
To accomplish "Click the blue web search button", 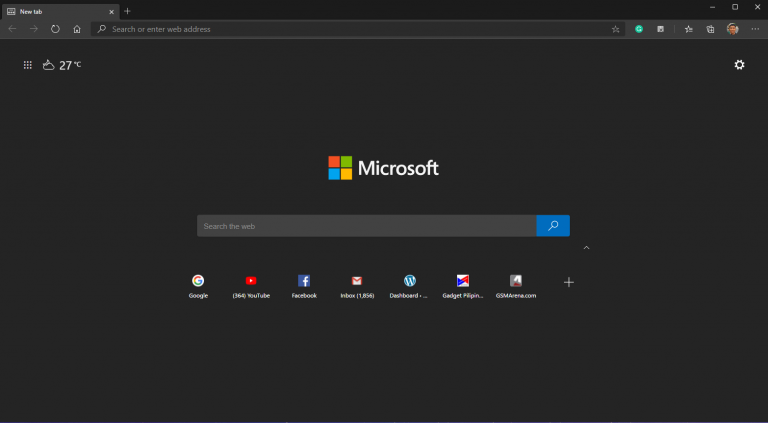I will coord(553,226).
